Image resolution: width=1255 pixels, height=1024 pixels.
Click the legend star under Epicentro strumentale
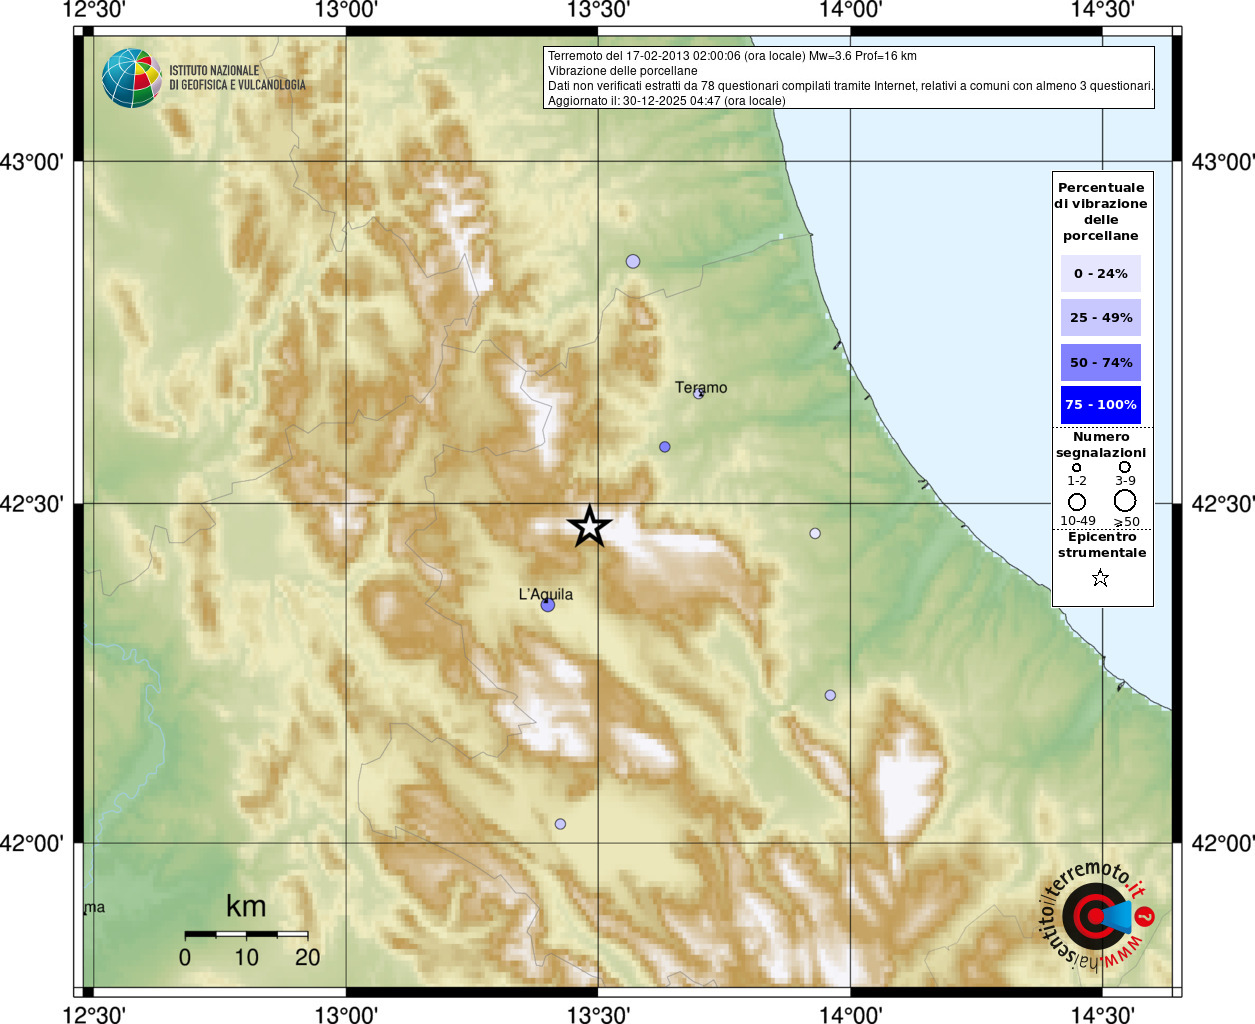click(x=1101, y=578)
